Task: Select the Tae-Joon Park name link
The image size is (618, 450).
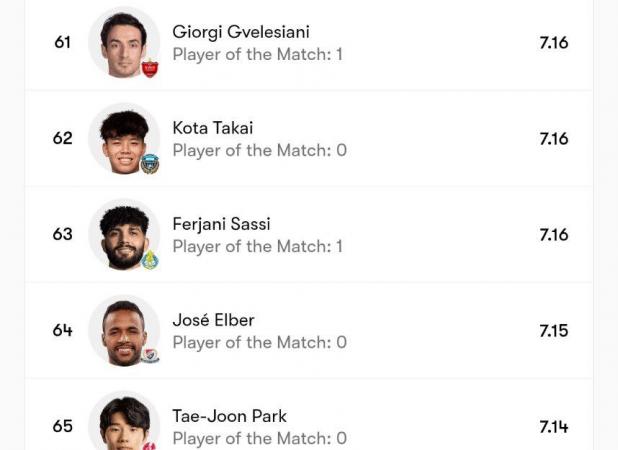Action: (x=230, y=416)
